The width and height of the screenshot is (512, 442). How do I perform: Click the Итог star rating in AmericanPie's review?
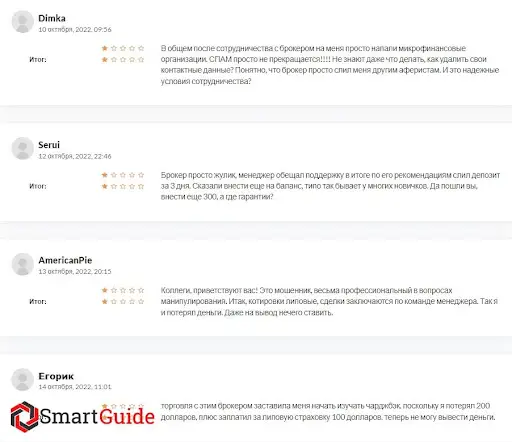coord(123,301)
